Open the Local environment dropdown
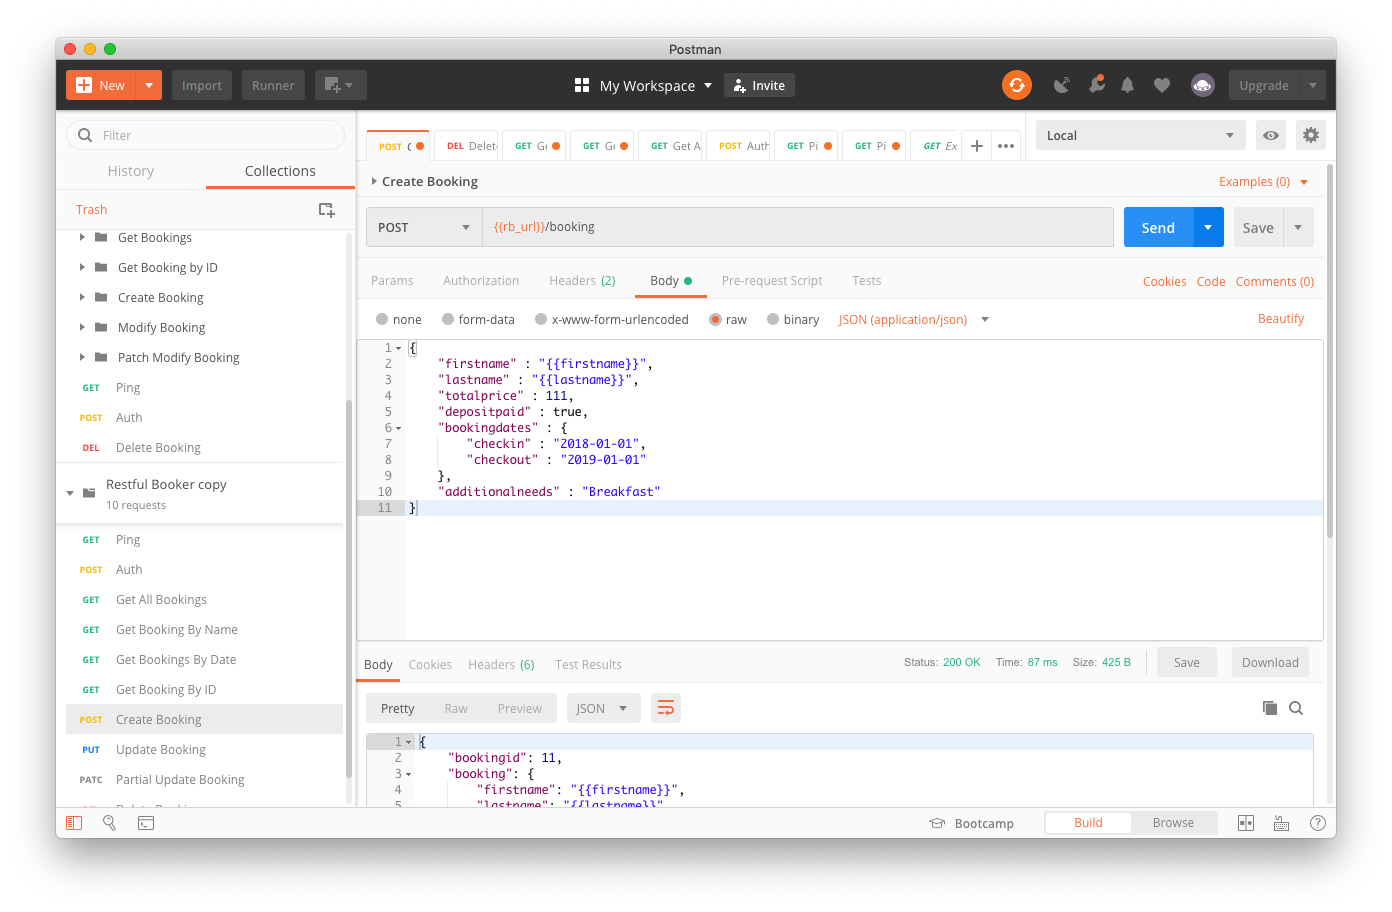Image resolution: width=1392 pixels, height=912 pixels. pyautogui.click(x=1139, y=135)
